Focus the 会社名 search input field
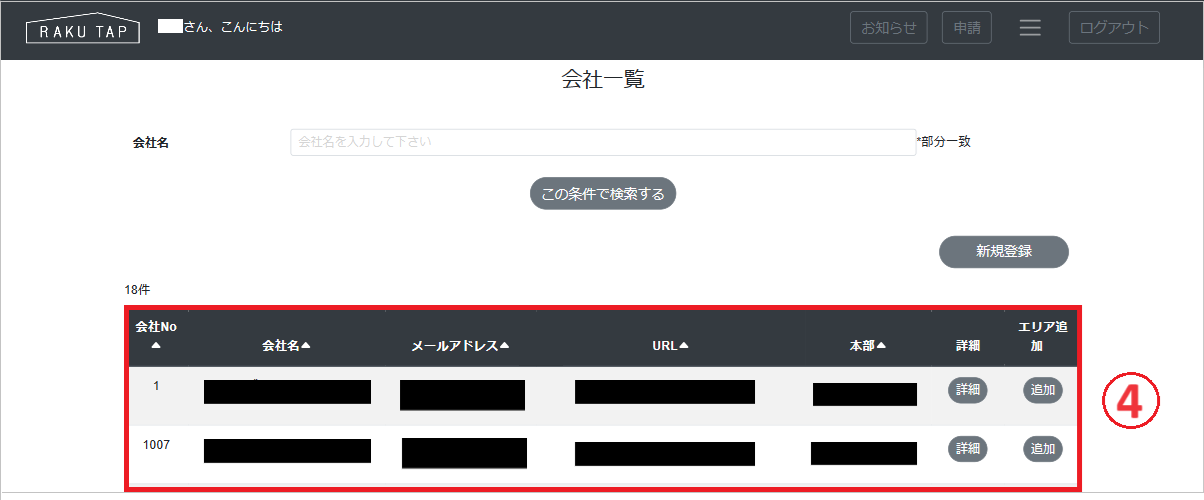1204x500 pixels. point(603,142)
